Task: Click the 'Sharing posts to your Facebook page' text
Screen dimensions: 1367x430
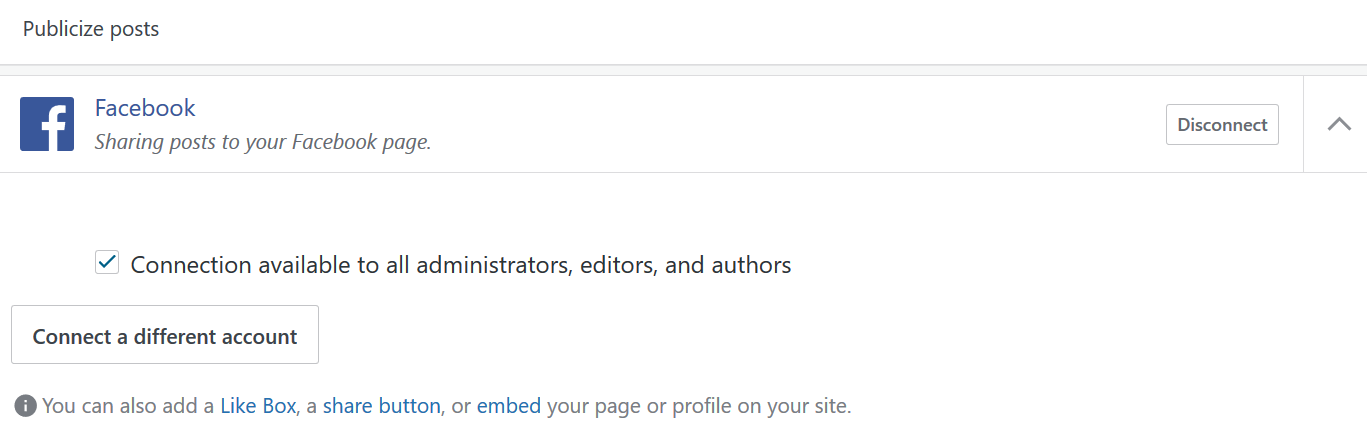Action: pos(262,142)
